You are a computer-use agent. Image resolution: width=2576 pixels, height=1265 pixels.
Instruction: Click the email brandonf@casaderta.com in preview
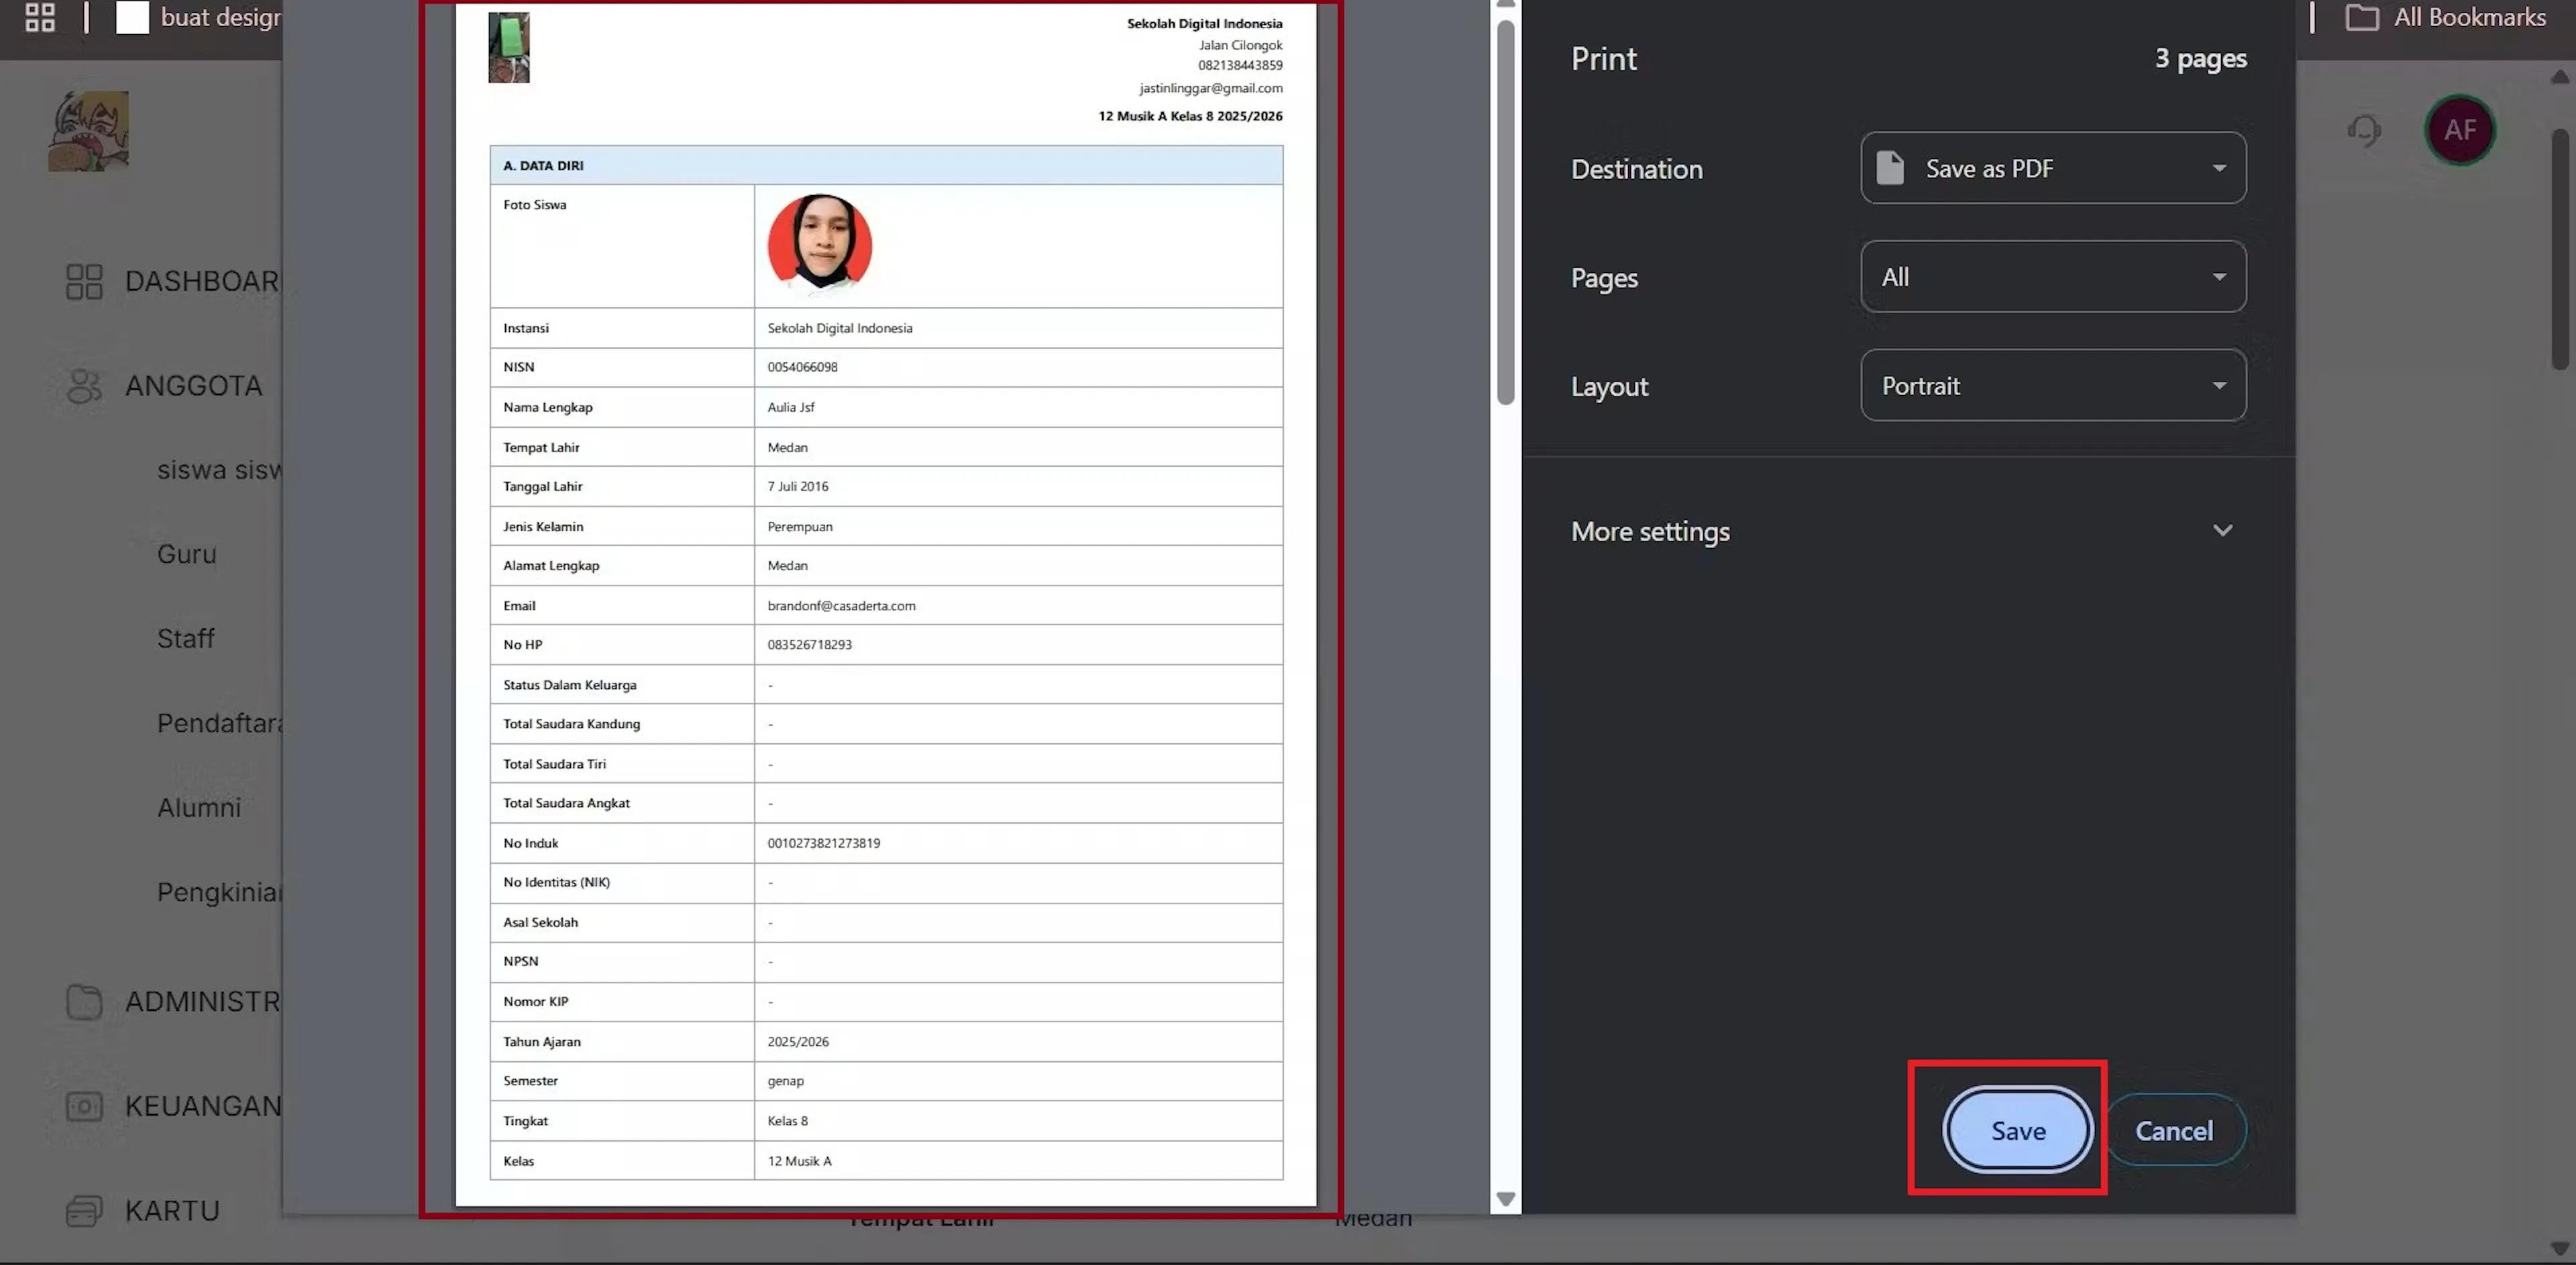pyautogui.click(x=841, y=605)
